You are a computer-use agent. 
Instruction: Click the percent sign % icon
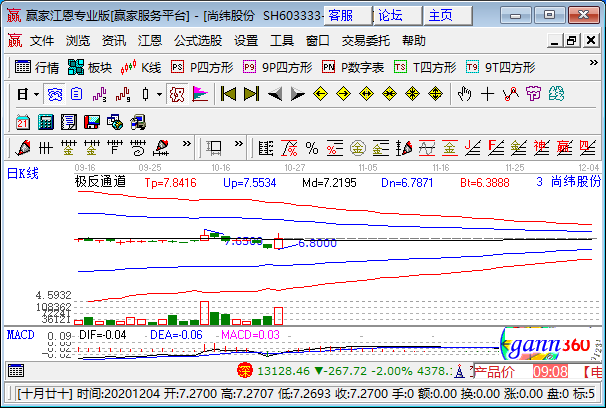(312, 148)
